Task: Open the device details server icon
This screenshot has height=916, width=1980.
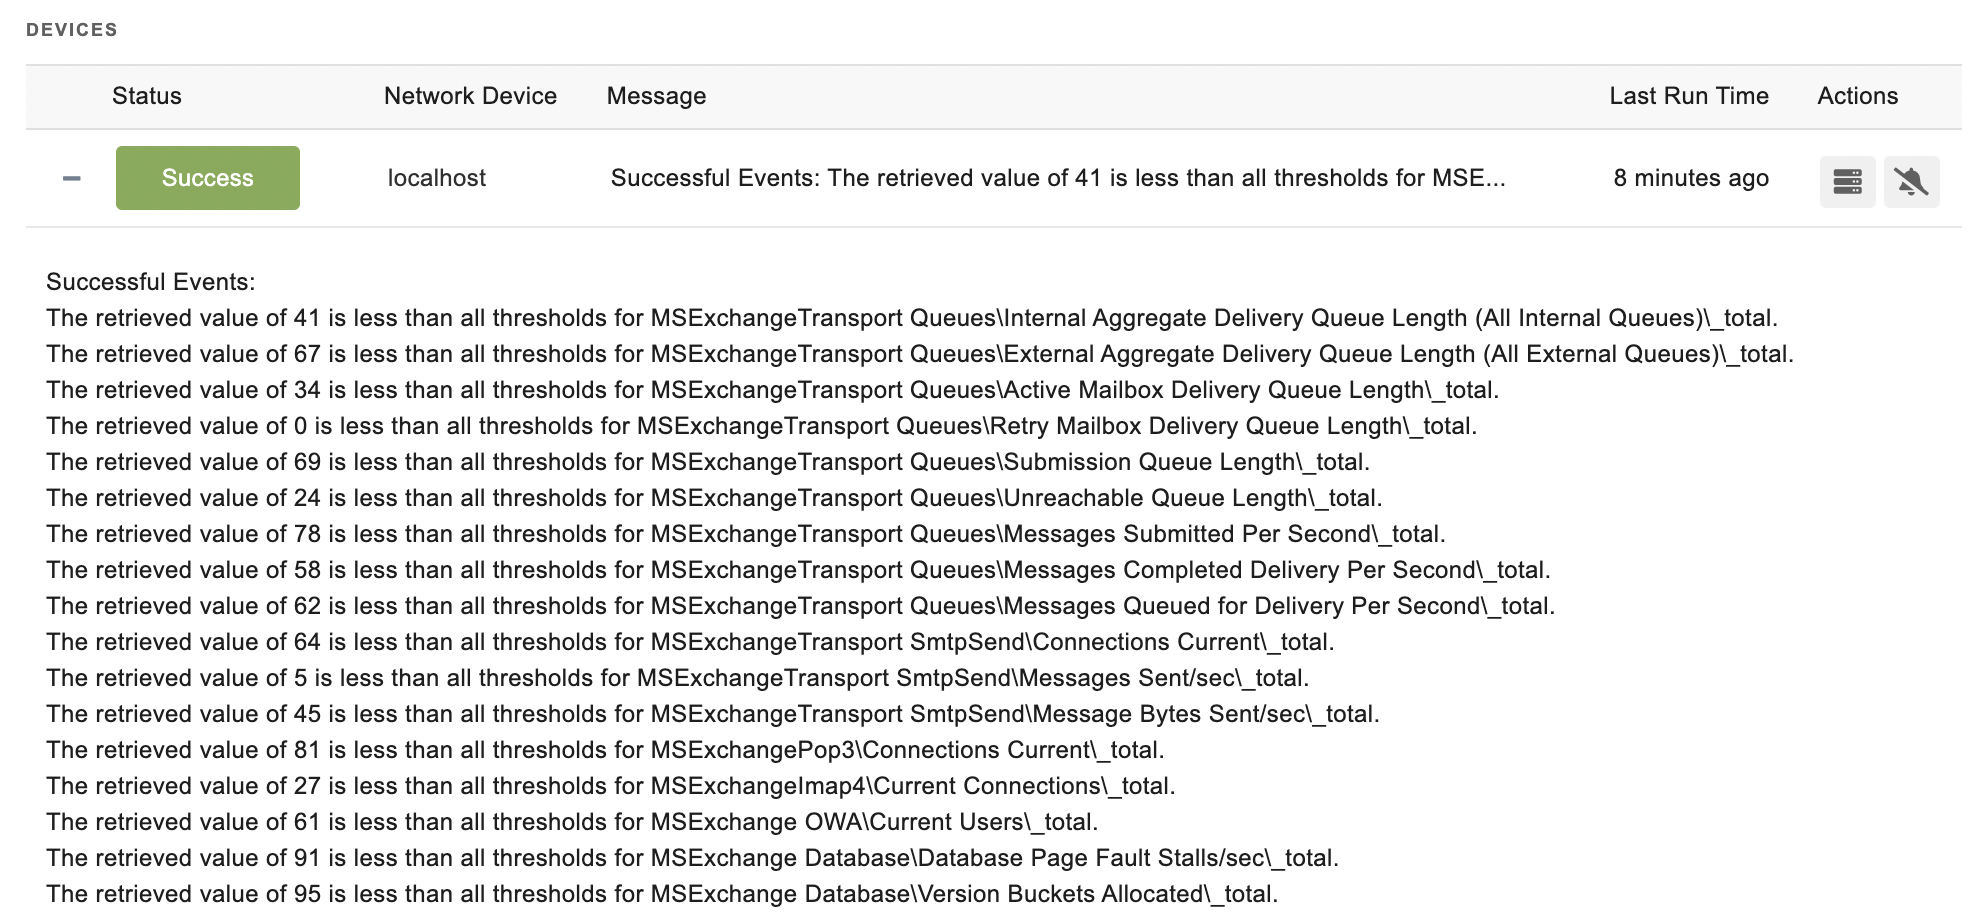Action: point(1847,182)
